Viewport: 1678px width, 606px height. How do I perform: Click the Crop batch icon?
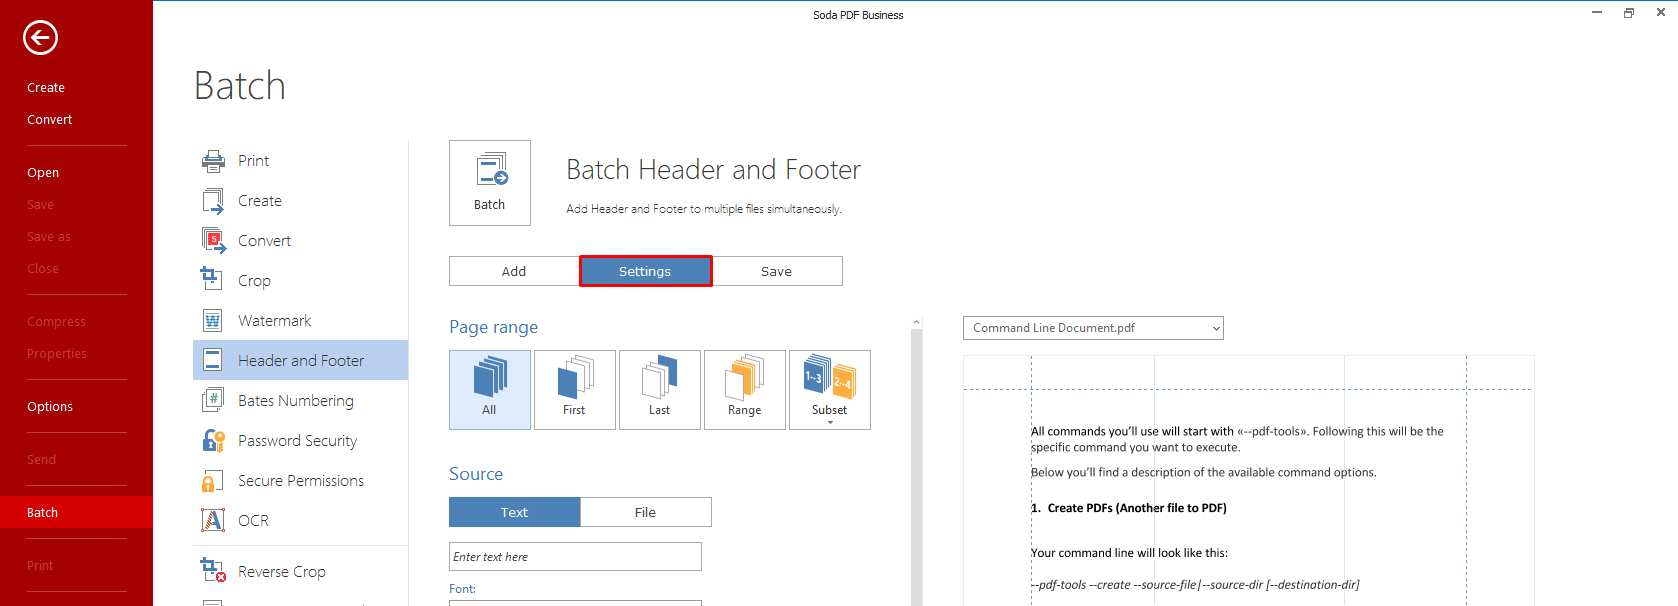(212, 278)
